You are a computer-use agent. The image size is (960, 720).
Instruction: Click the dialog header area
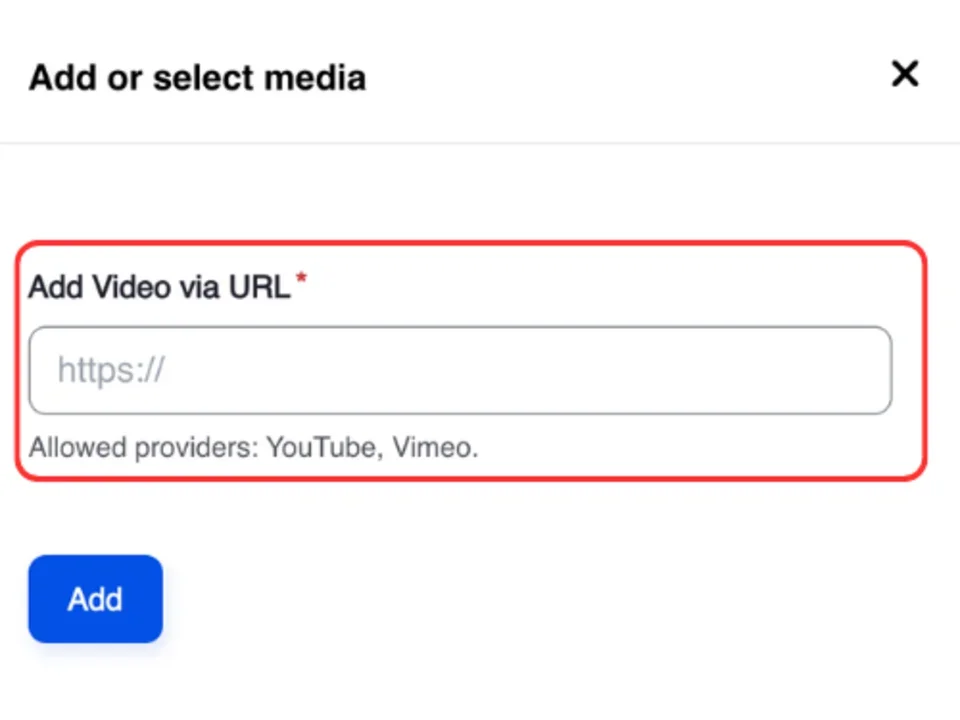click(450, 77)
